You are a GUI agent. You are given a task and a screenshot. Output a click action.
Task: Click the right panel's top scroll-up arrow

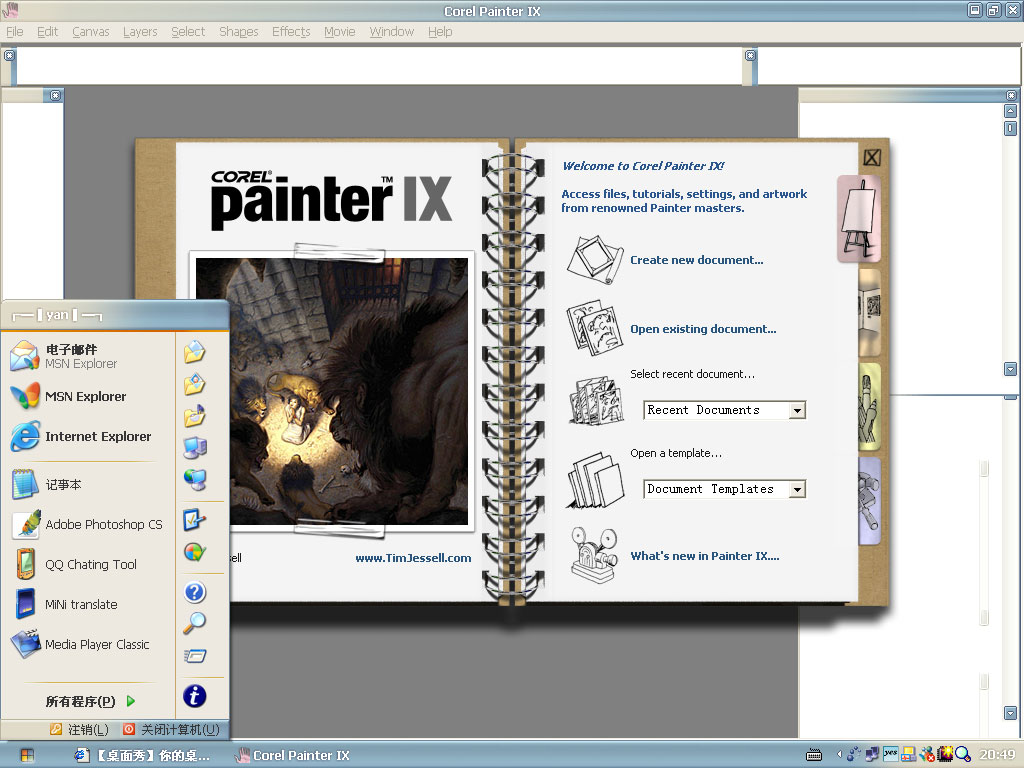1010,111
